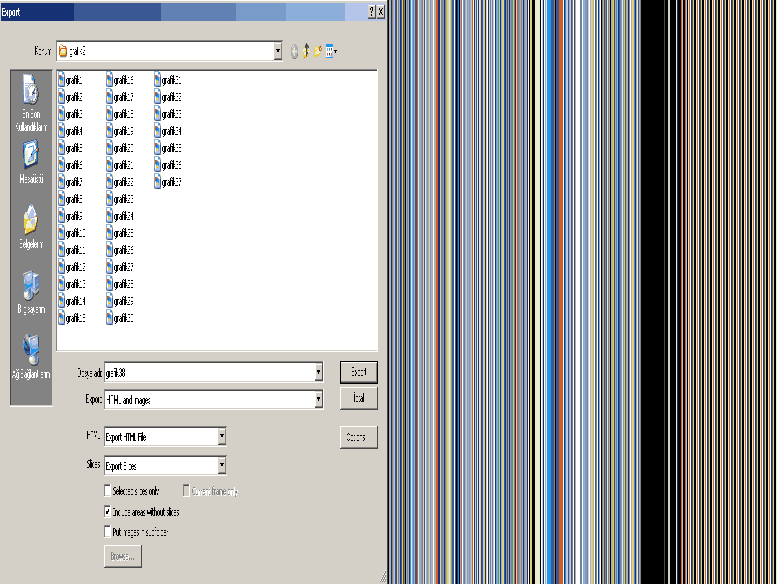Open Ağ Bağlantılarım network places shortcut
The height and width of the screenshot is (584, 777).
31,357
